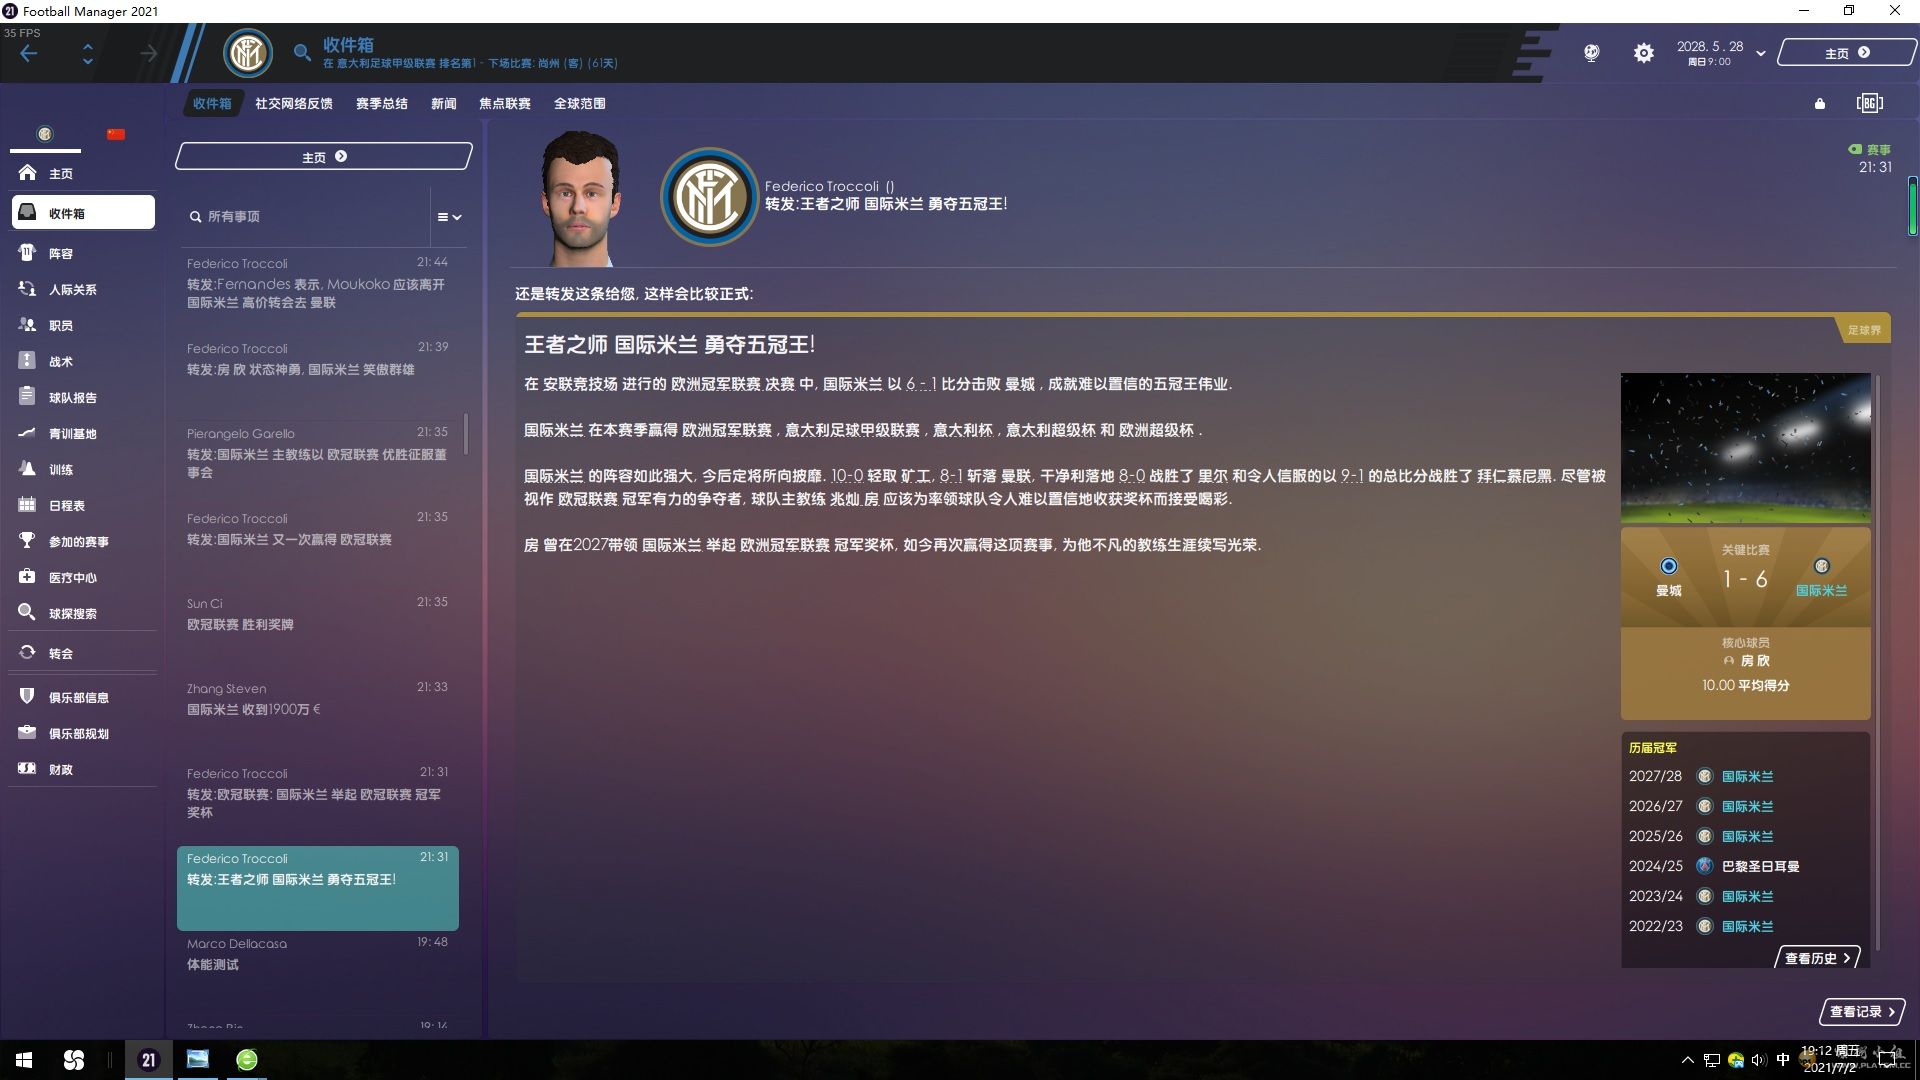Open preferences gear icon
The width and height of the screenshot is (1920, 1080).
tap(1644, 53)
